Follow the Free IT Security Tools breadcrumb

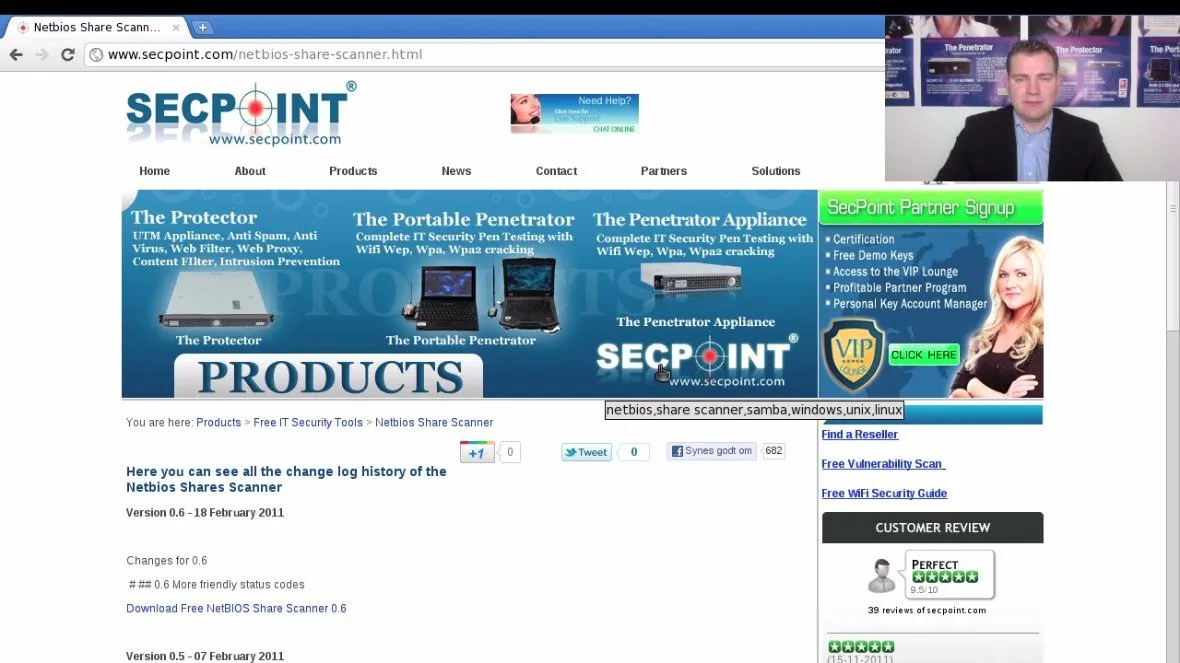308,422
